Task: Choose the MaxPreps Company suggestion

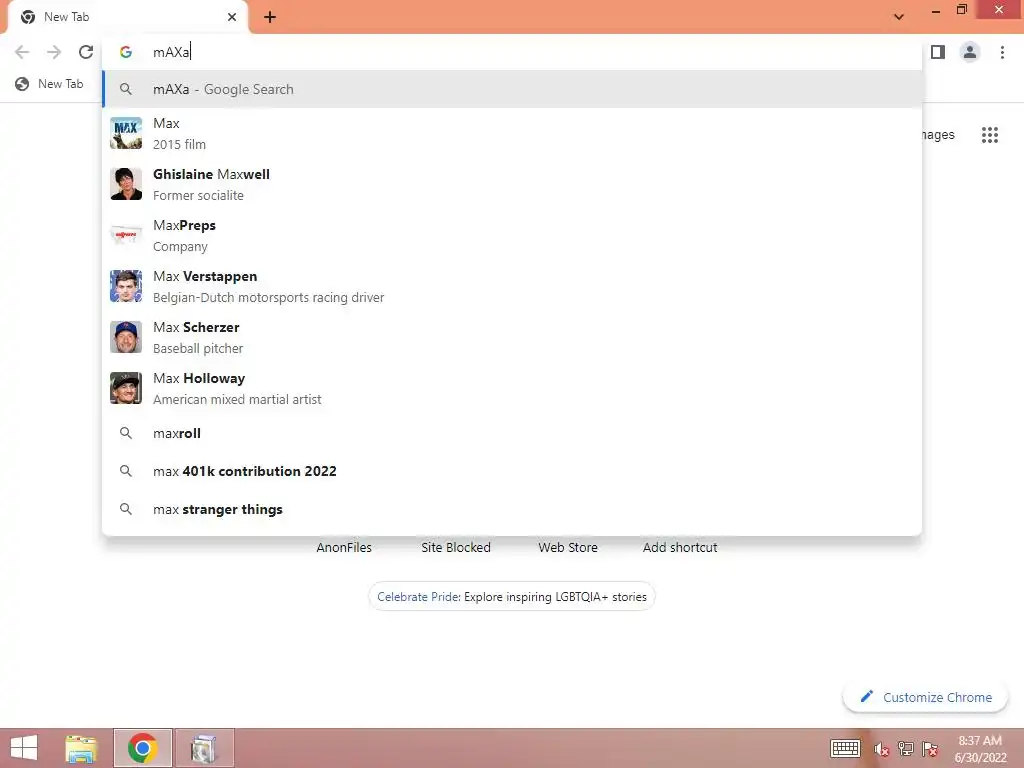Action: click(512, 235)
